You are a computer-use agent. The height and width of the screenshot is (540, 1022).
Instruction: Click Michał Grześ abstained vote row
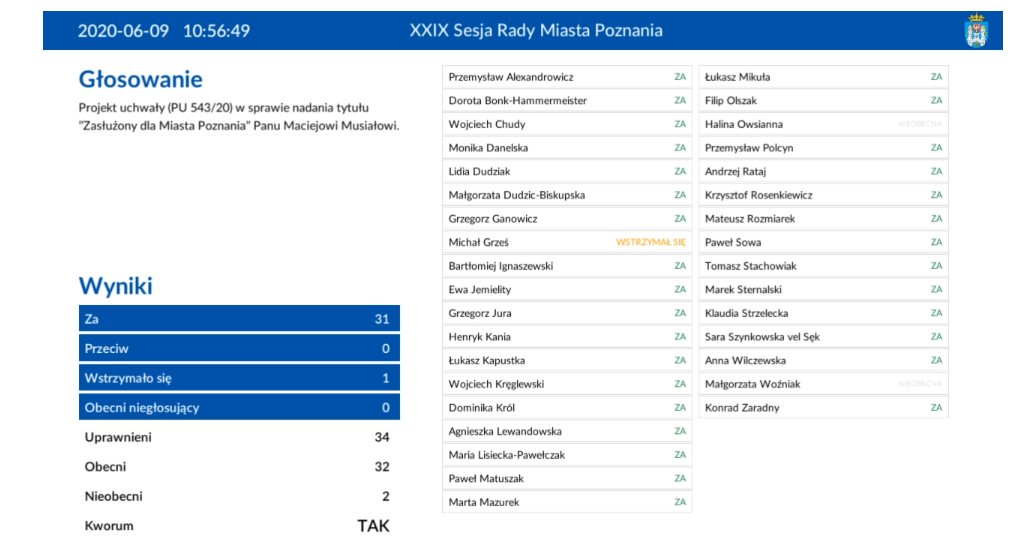[567, 242]
